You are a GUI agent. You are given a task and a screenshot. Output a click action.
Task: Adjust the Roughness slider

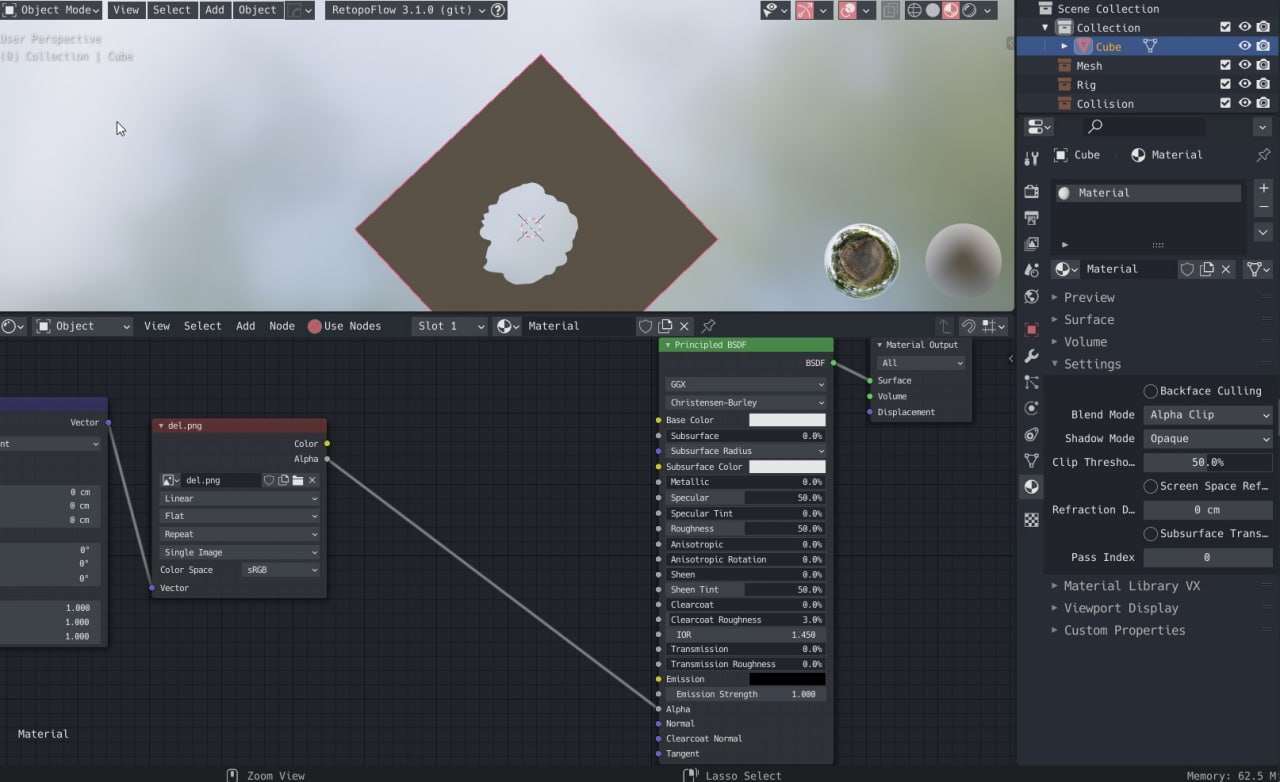pyautogui.click(x=746, y=529)
